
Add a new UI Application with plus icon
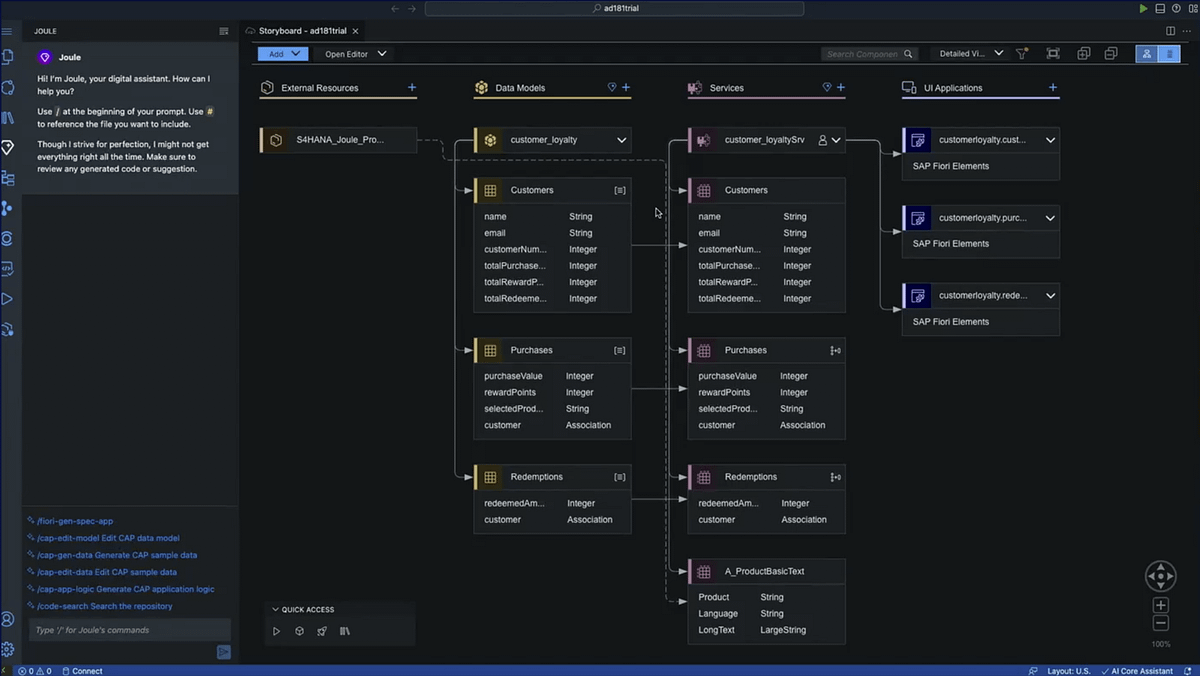1053,88
